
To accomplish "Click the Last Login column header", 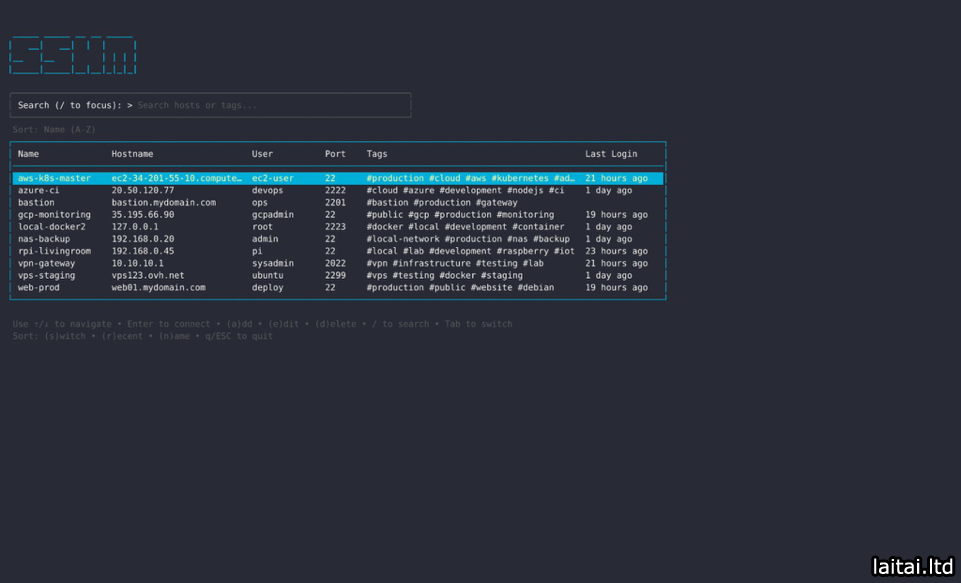I will click(x=610, y=154).
